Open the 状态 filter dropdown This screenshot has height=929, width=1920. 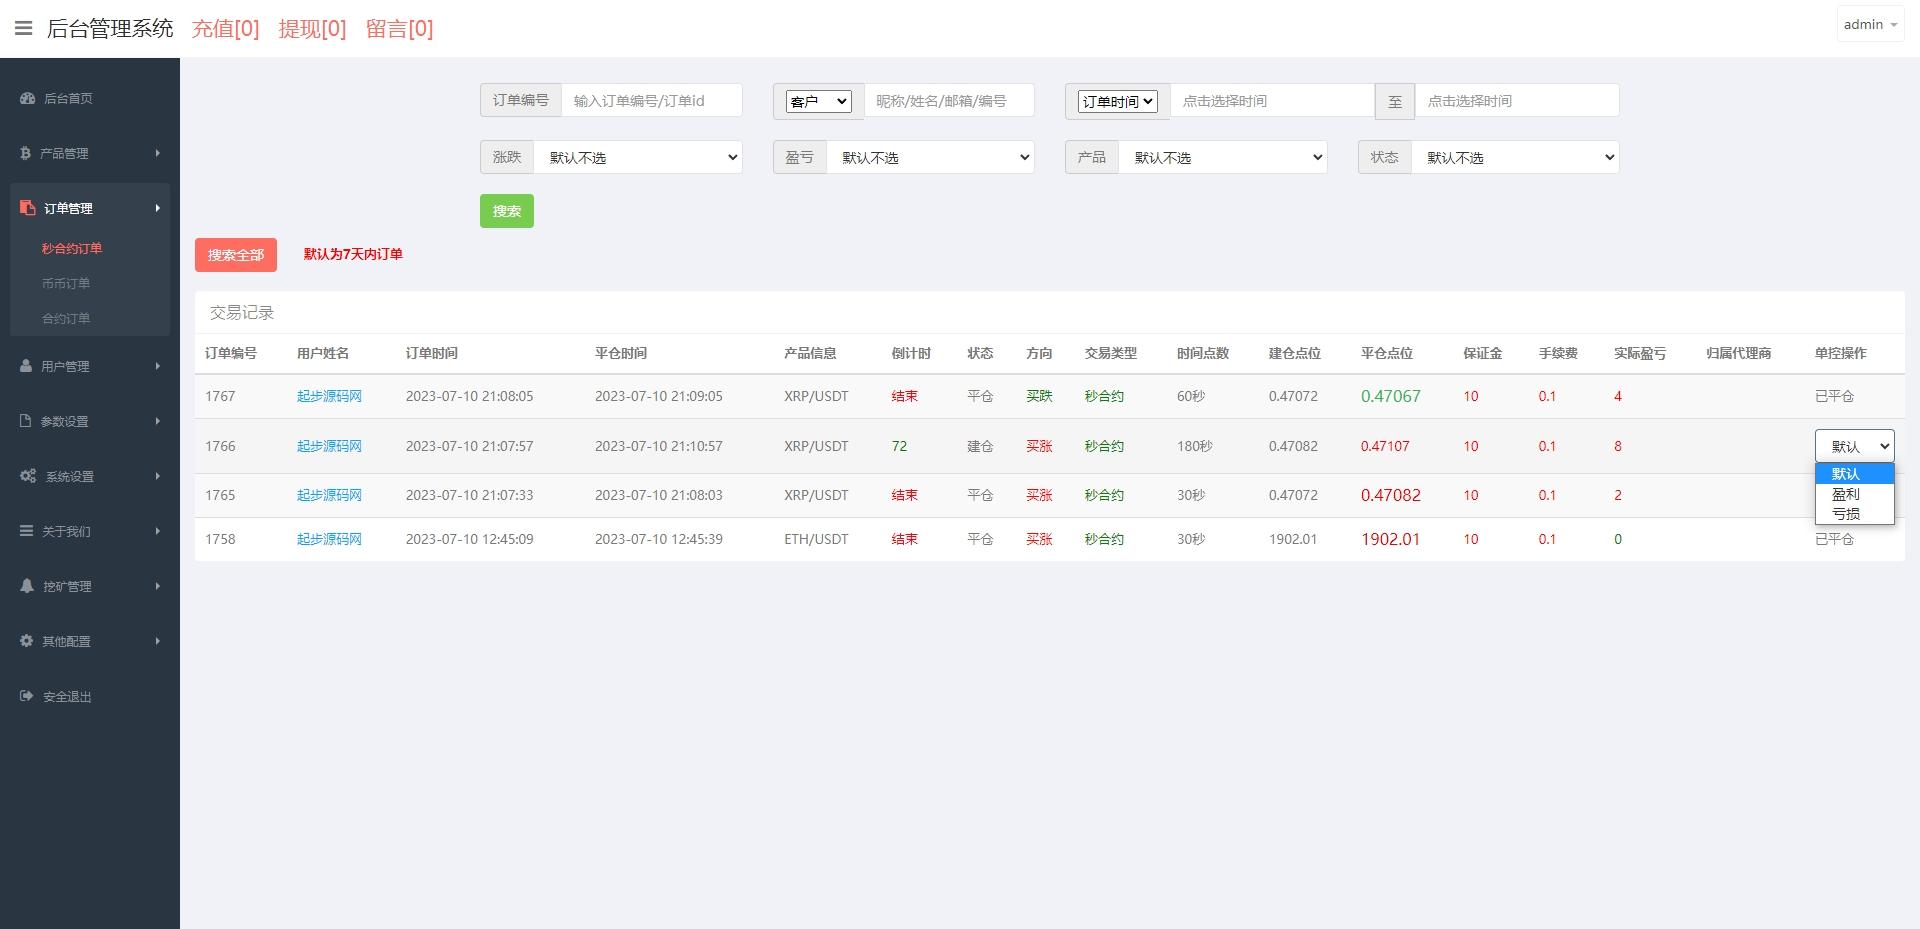click(1515, 157)
